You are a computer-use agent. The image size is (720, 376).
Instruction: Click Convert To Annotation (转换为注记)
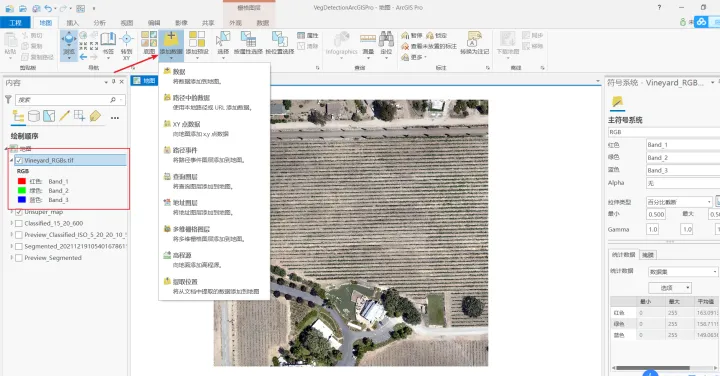coord(474,43)
